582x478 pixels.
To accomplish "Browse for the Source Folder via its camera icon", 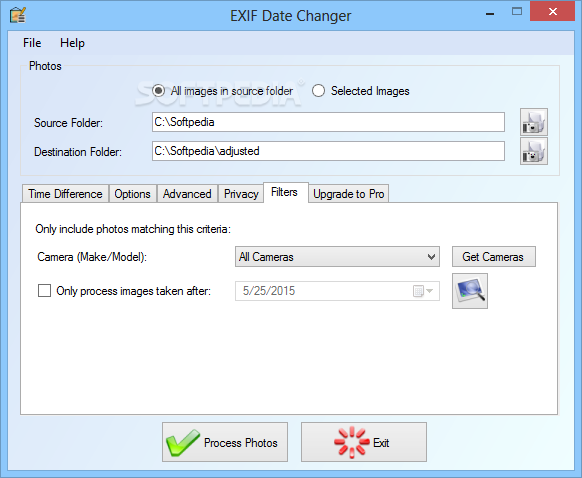I will (533, 122).
